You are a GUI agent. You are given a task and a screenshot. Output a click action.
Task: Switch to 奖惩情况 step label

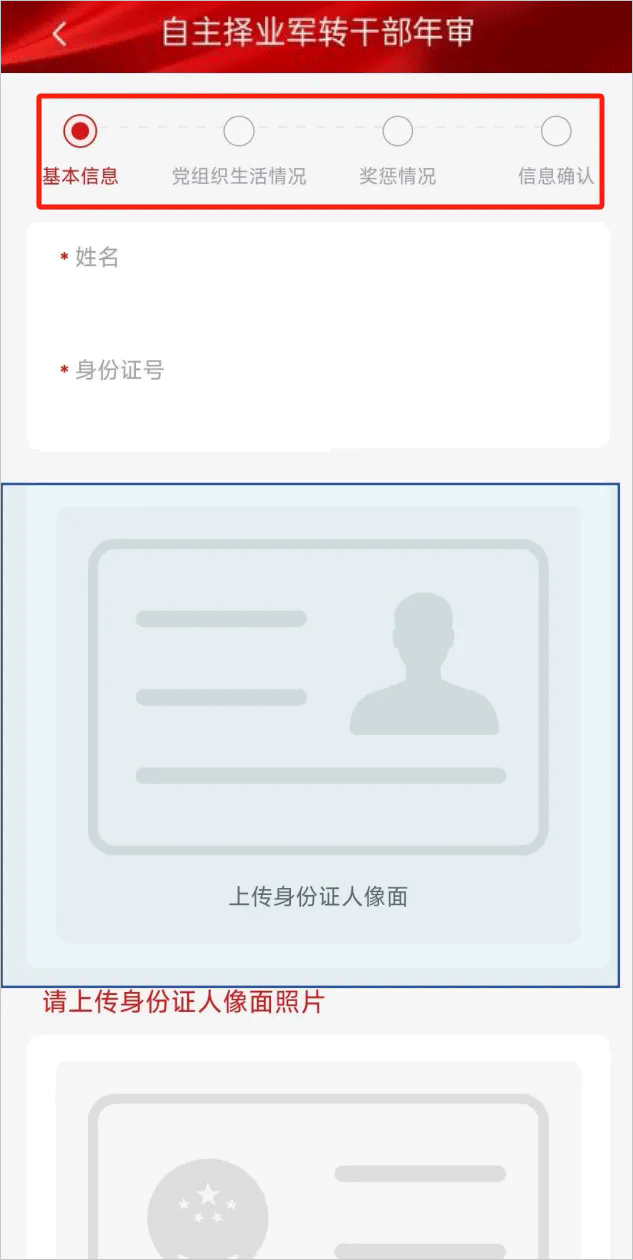(x=397, y=177)
